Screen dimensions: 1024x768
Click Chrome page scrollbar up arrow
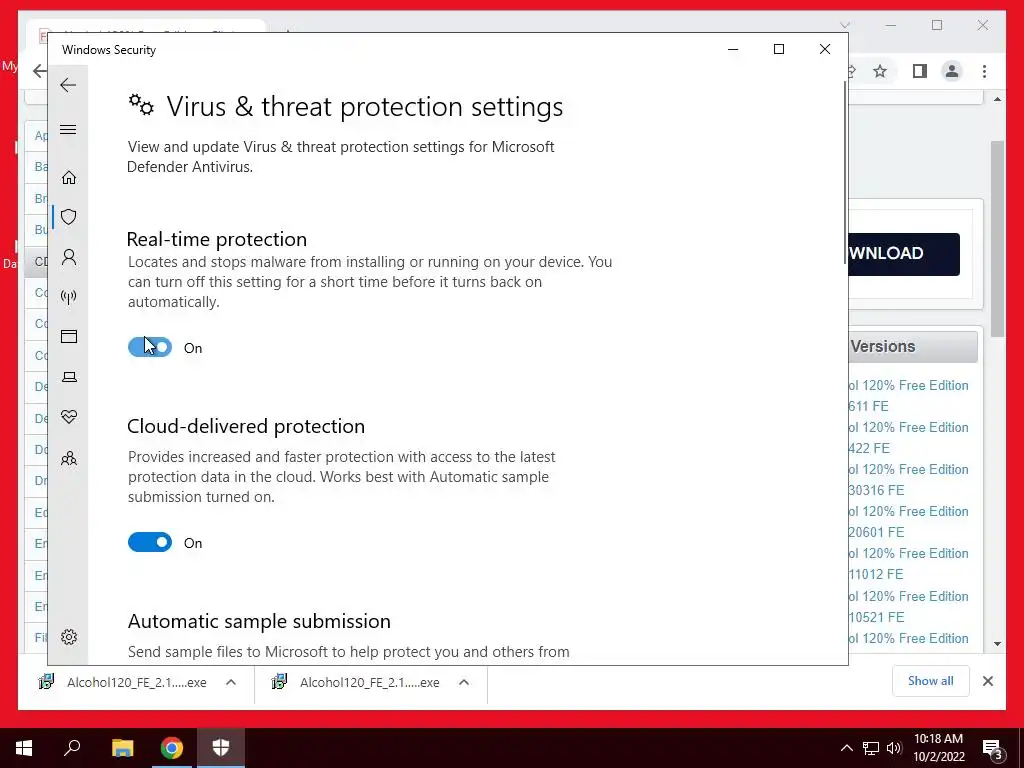tap(997, 99)
